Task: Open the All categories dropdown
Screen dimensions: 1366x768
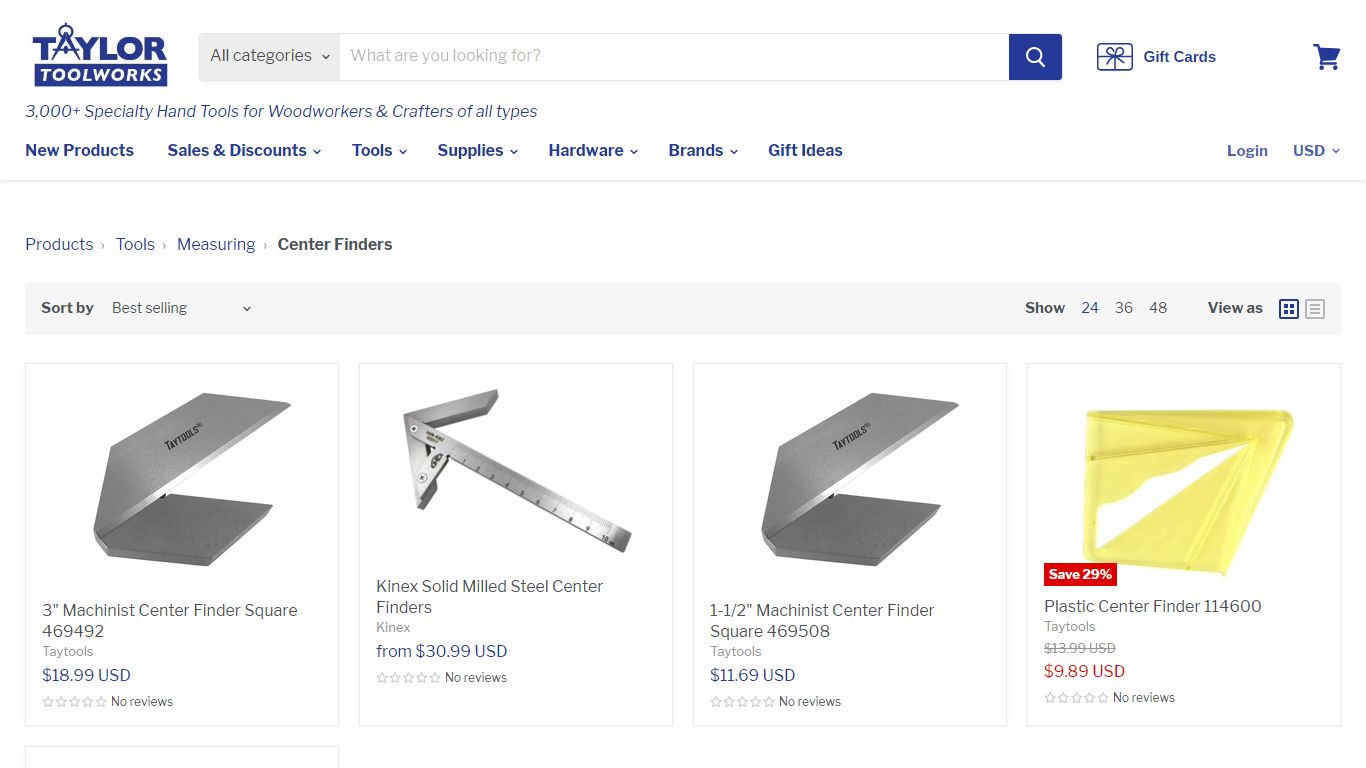Action: pos(270,57)
